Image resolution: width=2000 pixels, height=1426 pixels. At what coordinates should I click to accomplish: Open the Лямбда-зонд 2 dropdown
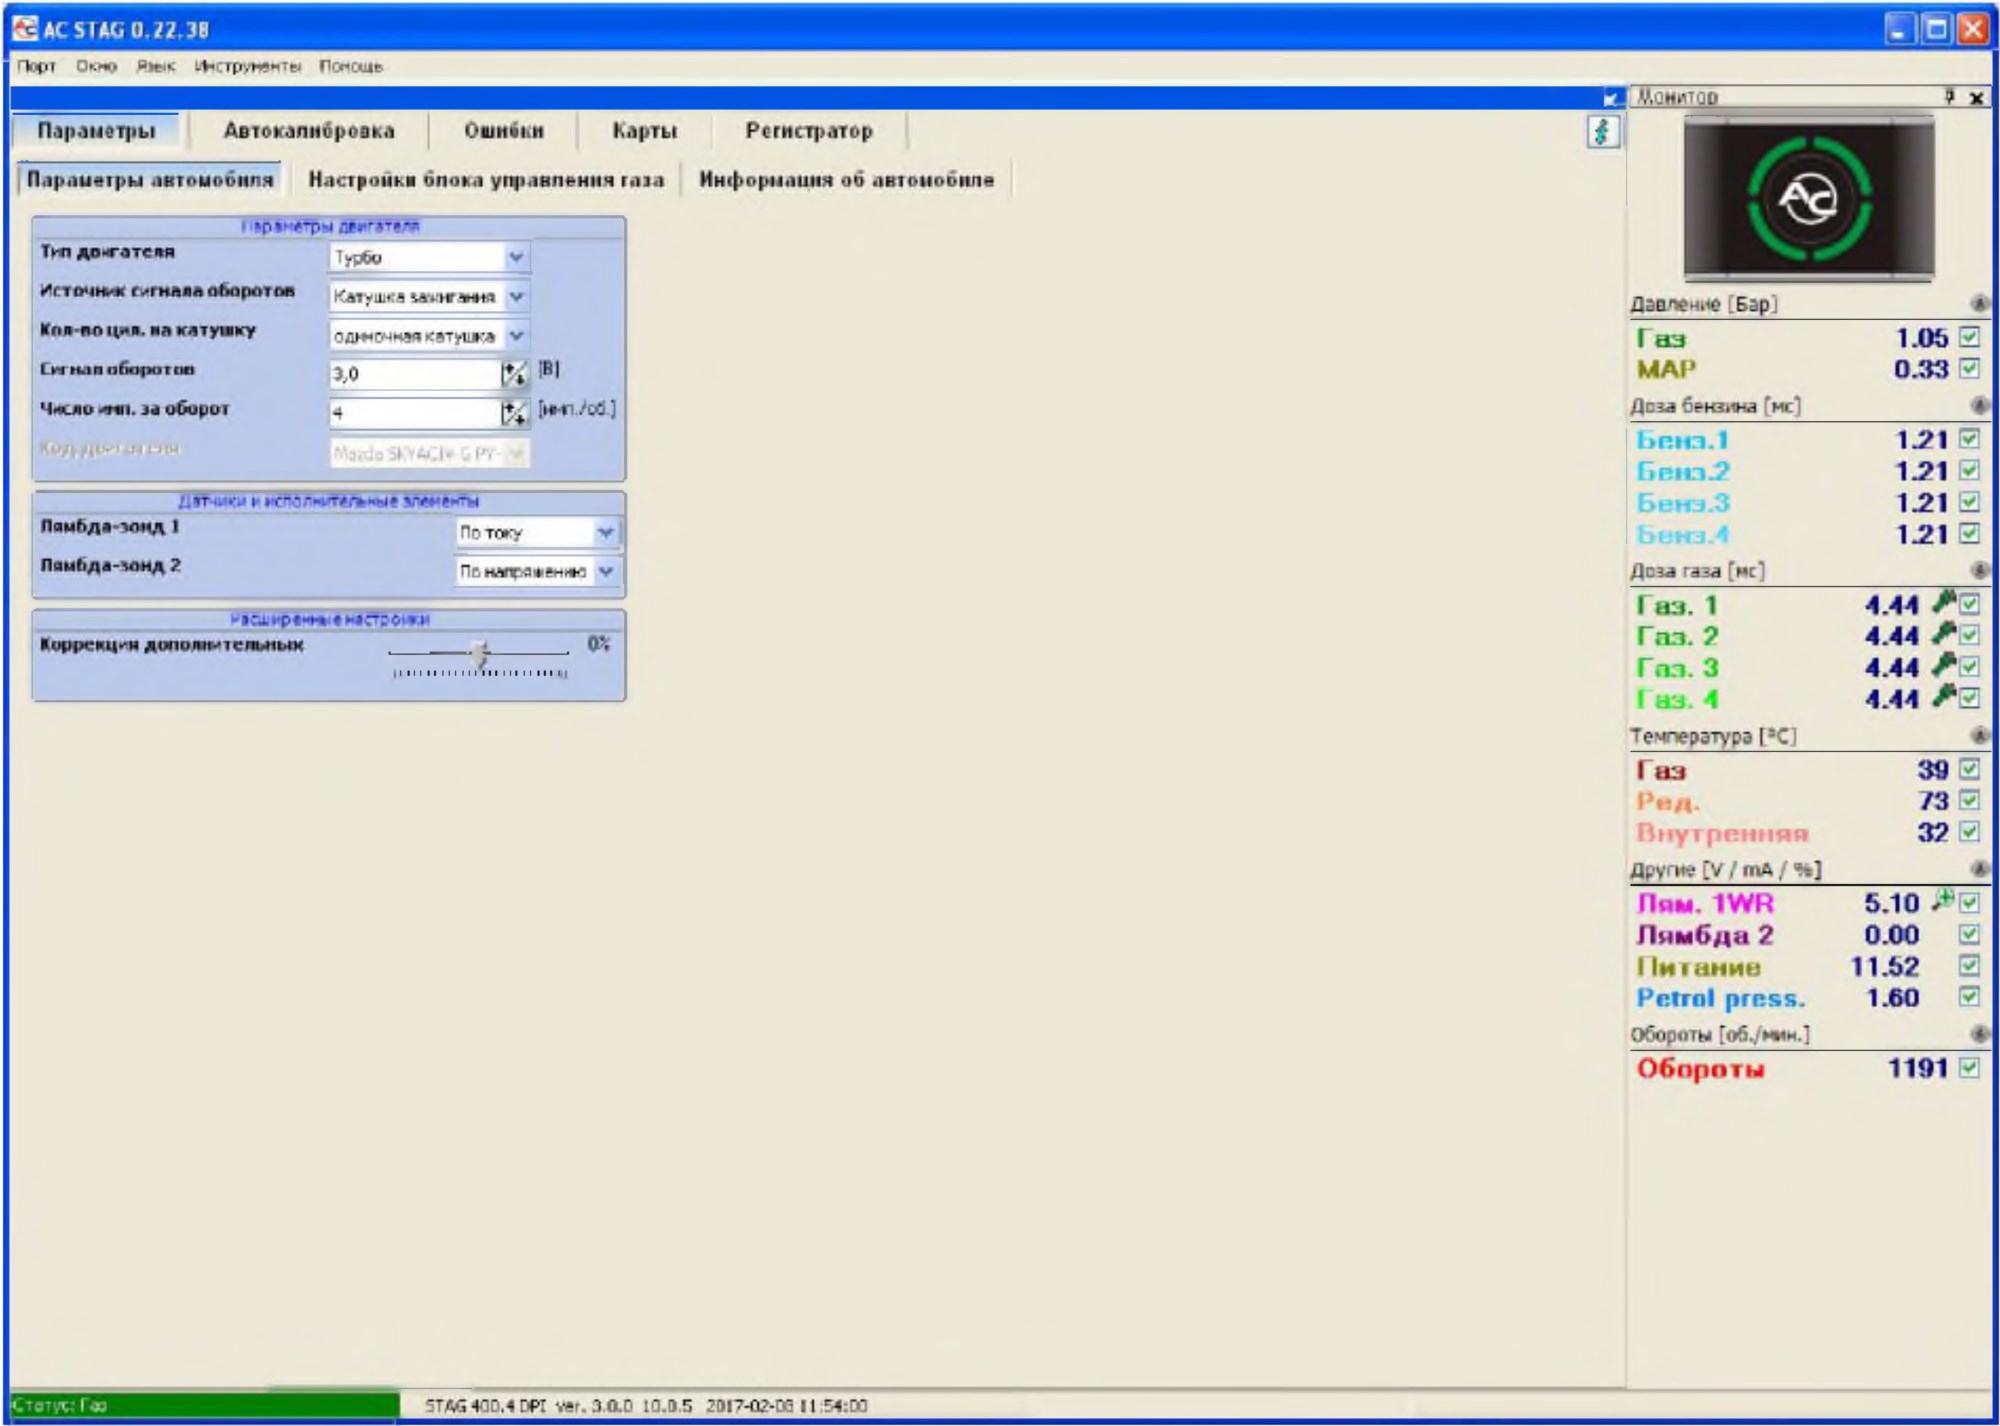605,571
